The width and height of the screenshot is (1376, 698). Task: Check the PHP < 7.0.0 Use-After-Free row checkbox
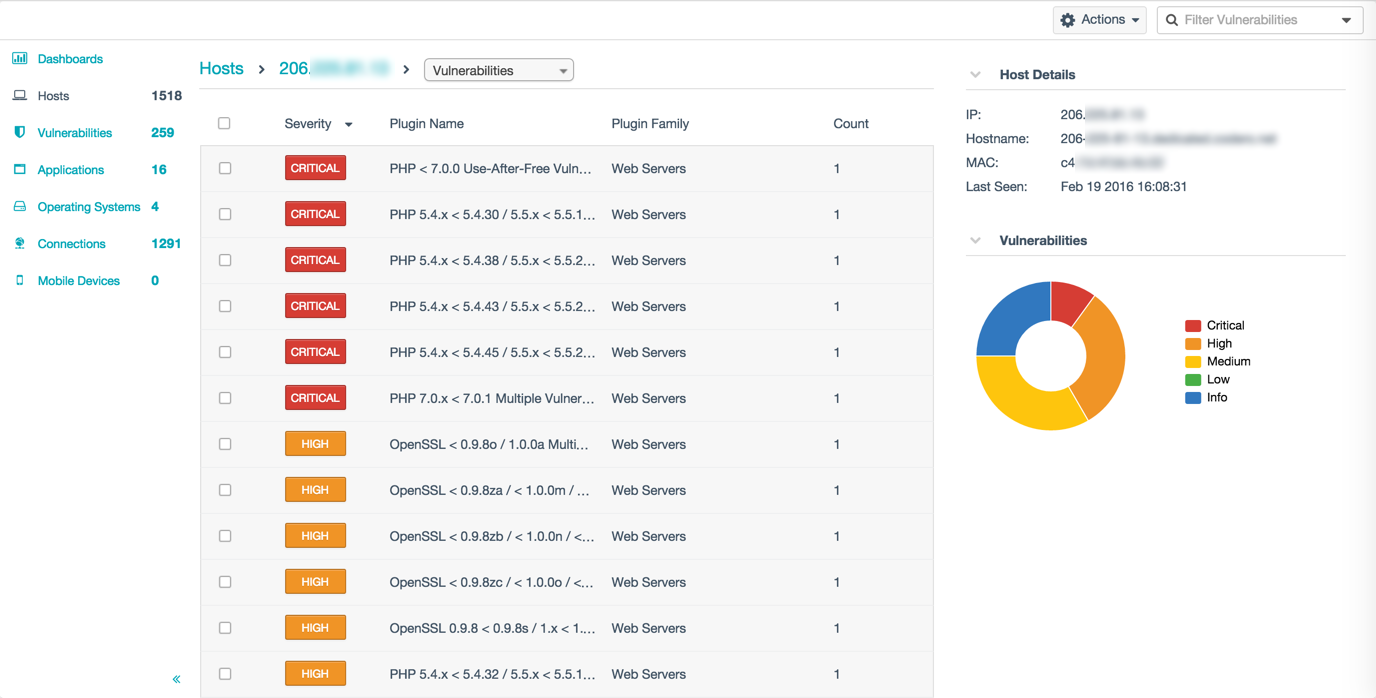pos(225,169)
